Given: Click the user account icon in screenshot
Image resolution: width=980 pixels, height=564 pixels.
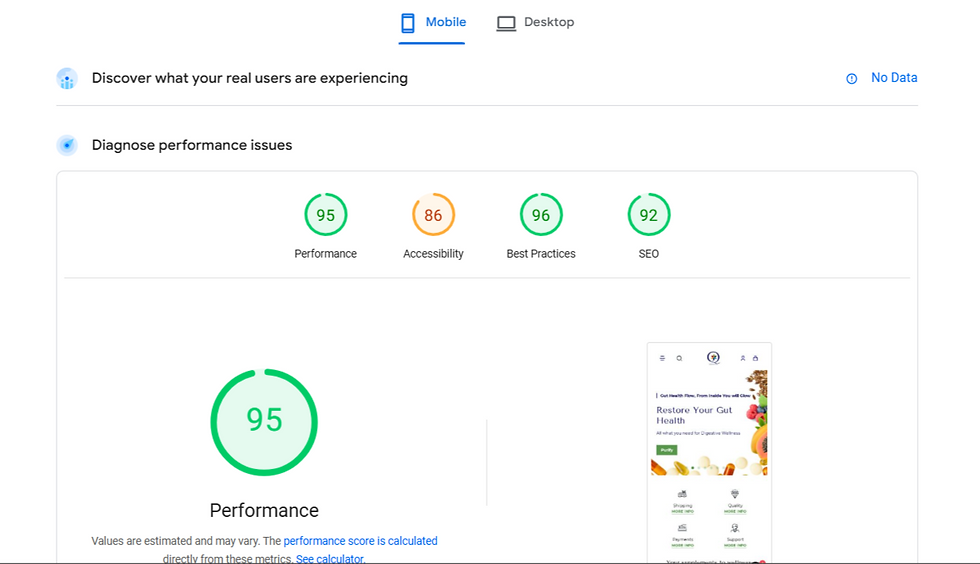Looking at the screenshot, I should tap(742, 358).
